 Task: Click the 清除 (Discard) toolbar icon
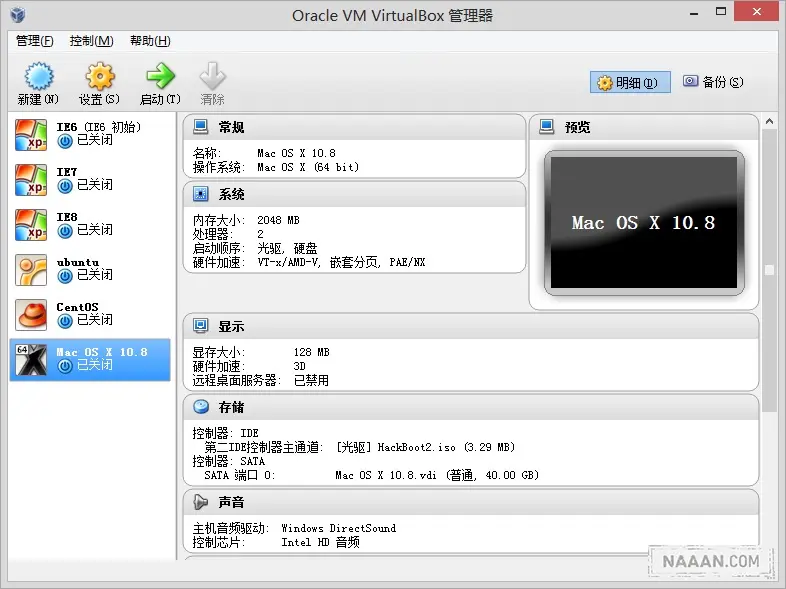(x=212, y=77)
